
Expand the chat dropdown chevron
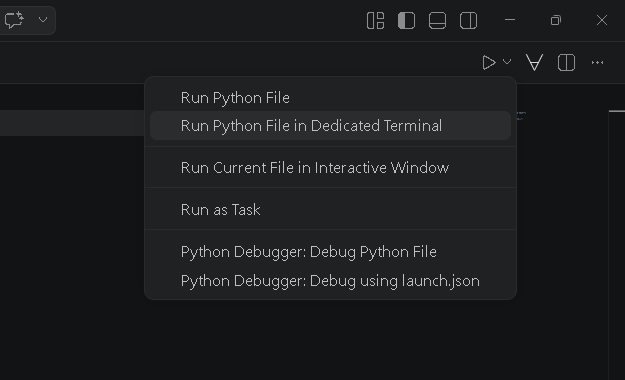click(43, 20)
